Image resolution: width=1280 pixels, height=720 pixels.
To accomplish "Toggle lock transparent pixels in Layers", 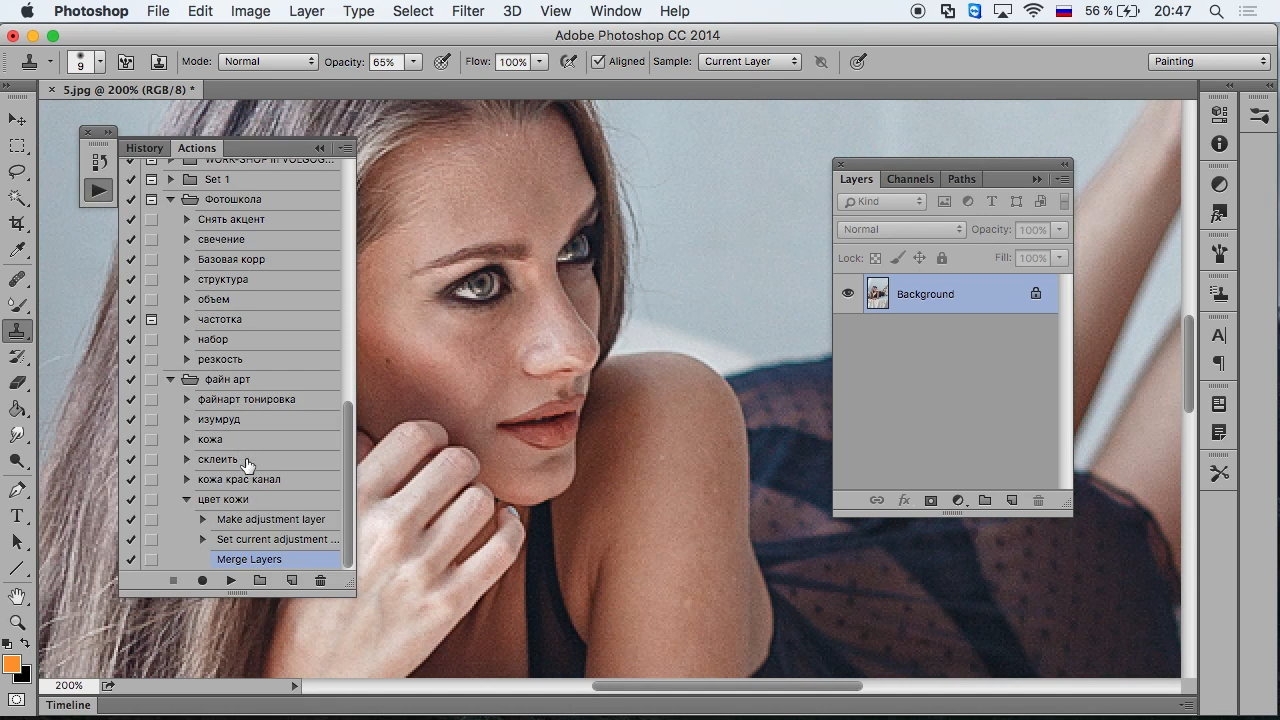I will [x=876, y=258].
